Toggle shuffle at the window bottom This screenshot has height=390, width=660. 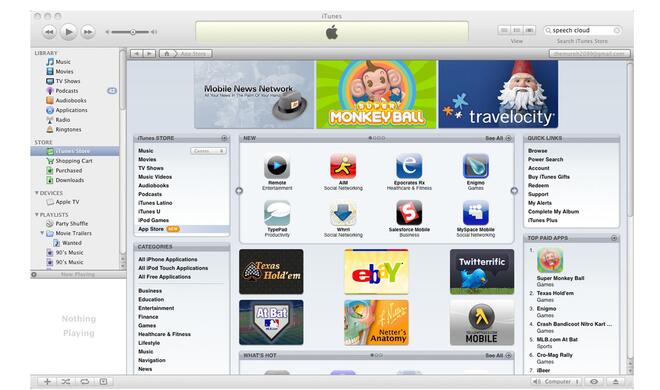click(x=66, y=382)
